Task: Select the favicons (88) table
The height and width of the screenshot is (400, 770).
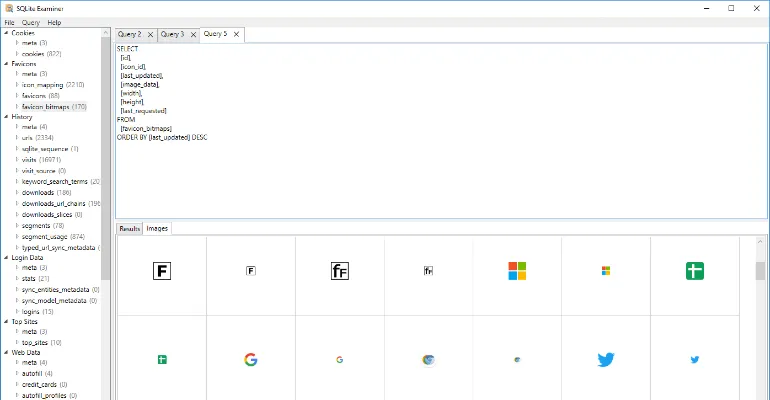Action: pyautogui.click(x=40, y=96)
